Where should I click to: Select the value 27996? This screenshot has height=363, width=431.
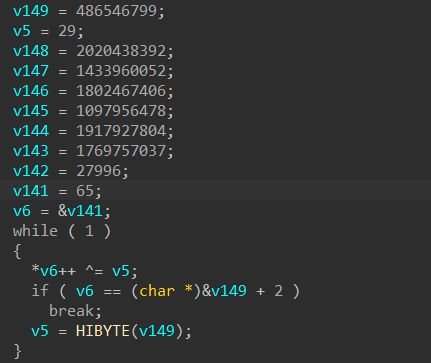[x=98, y=171]
